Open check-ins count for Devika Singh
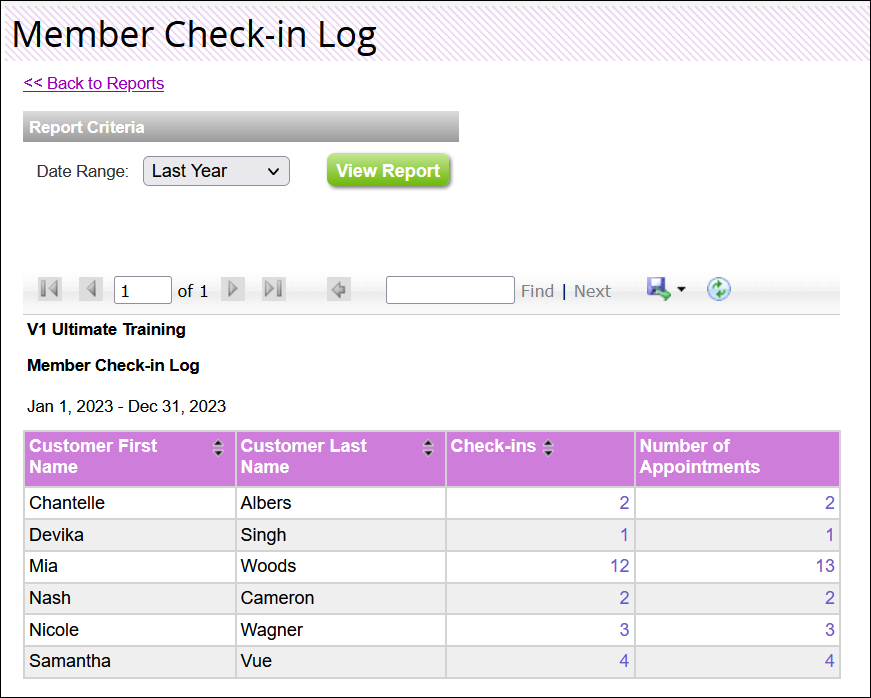 [x=624, y=535]
